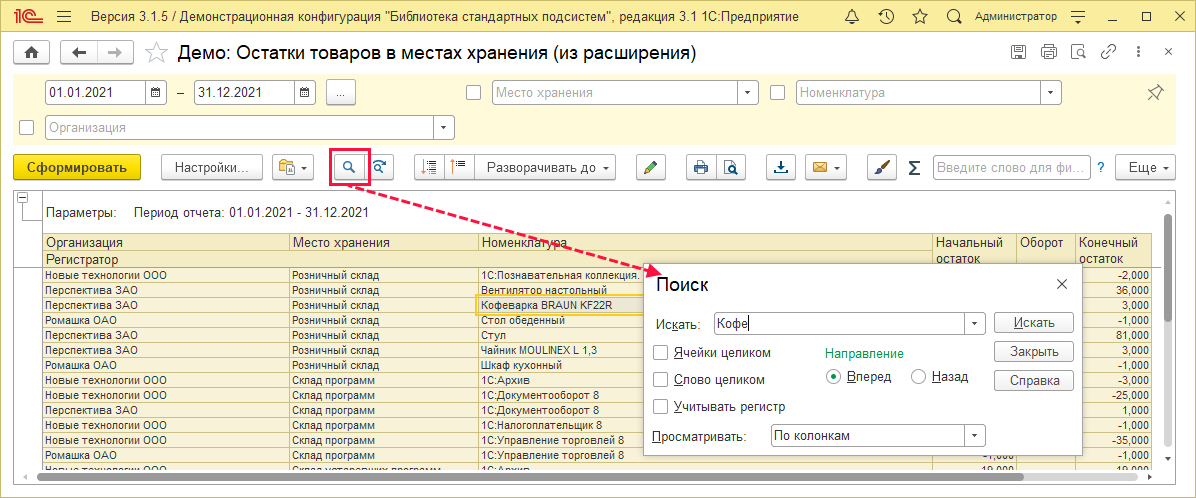Screen dimensions: 1196x498
Task: Open the three-dots more options icon
Action: pyautogui.click(x=1138, y=52)
